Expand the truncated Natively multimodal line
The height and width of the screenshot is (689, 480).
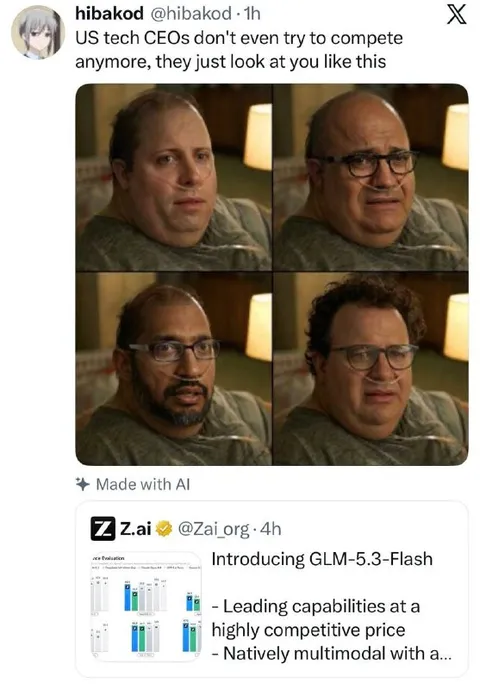331,653
